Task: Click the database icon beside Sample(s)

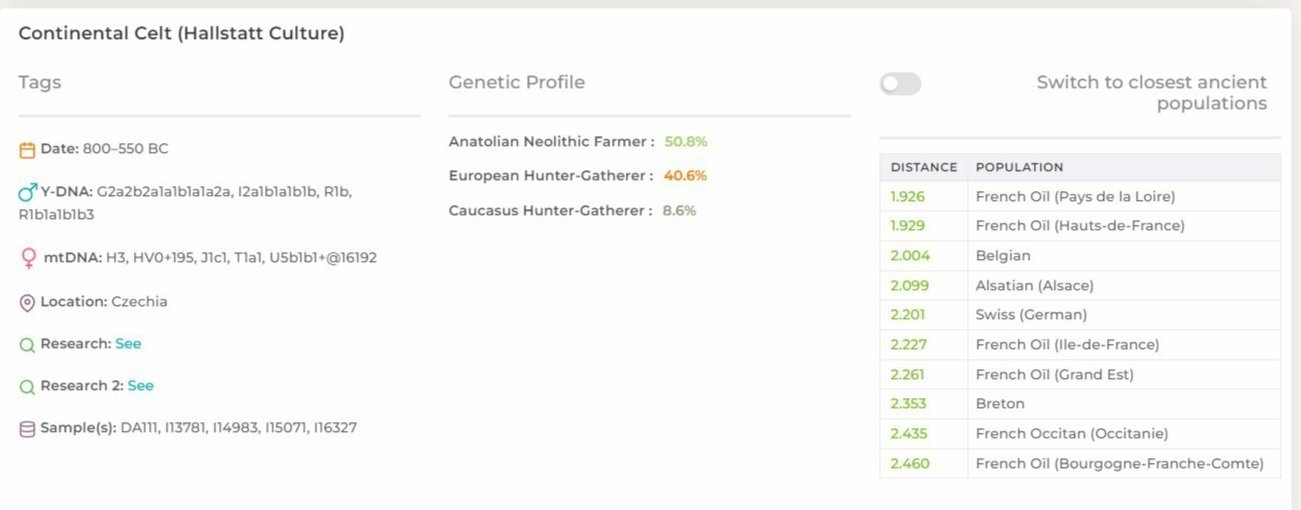Action: point(27,428)
